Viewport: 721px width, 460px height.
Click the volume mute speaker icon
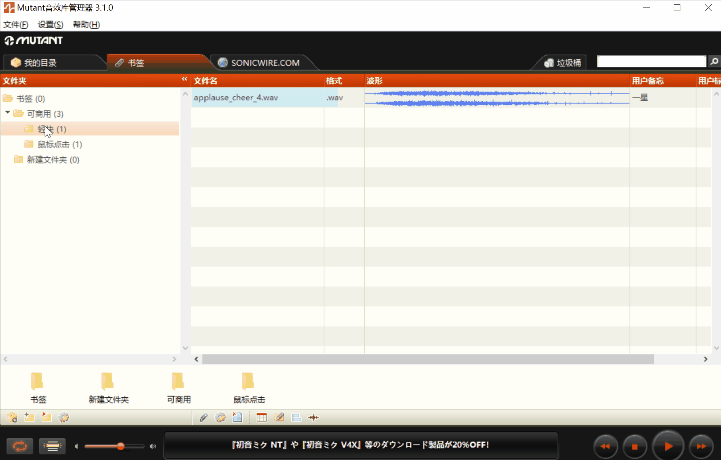pyautogui.click(x=76, y=446)
